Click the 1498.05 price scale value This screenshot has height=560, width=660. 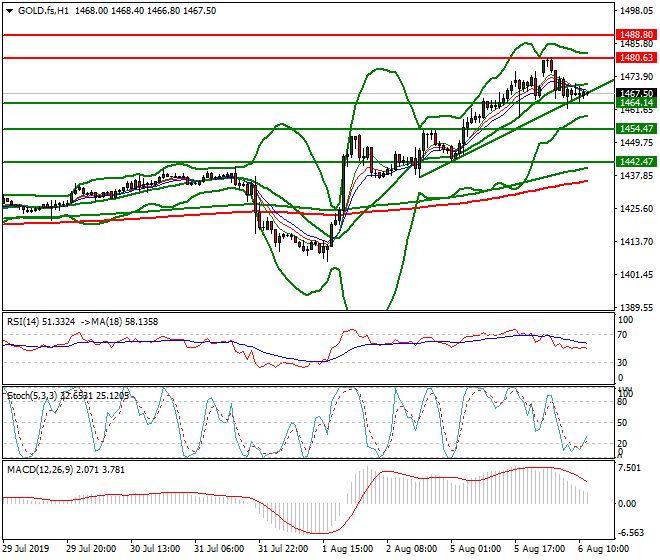(x=636, y=11)
